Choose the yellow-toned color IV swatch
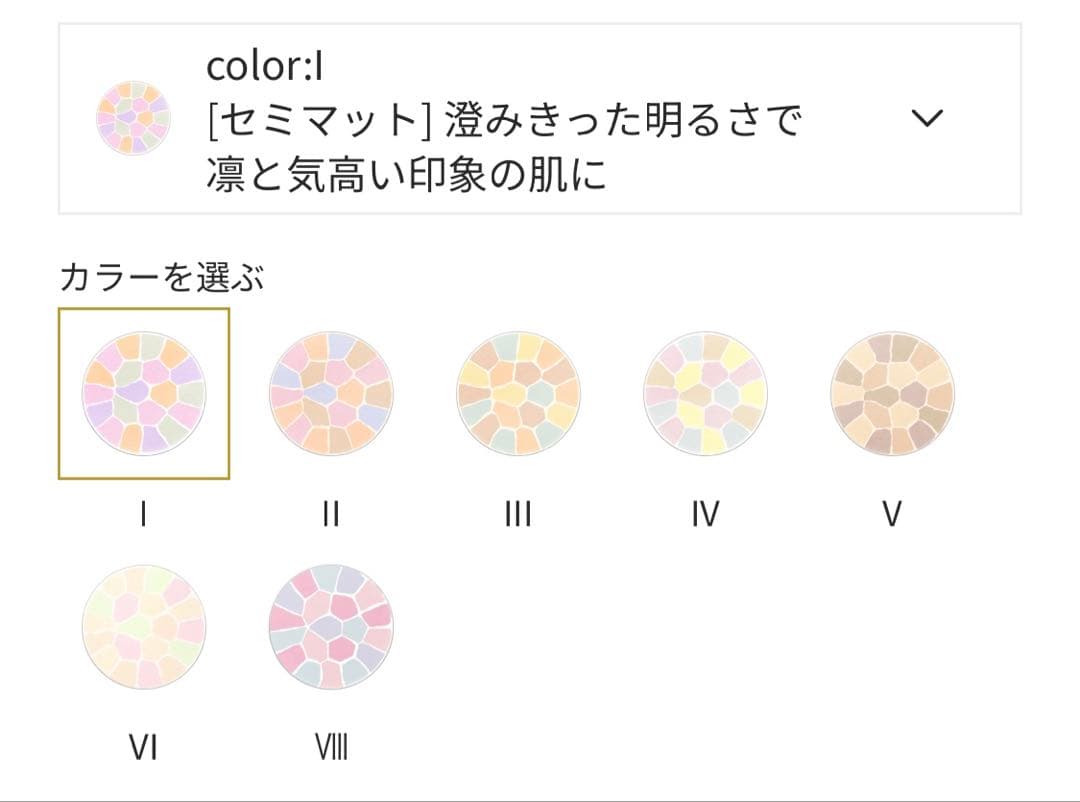 [703, 393]
